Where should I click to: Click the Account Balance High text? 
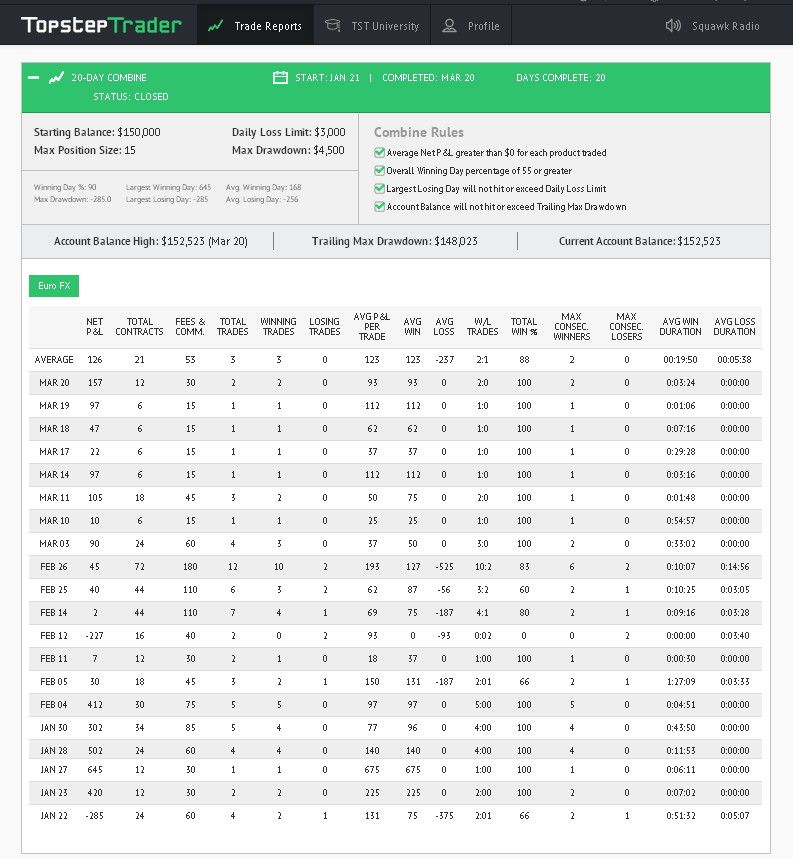tap(151, 241)
